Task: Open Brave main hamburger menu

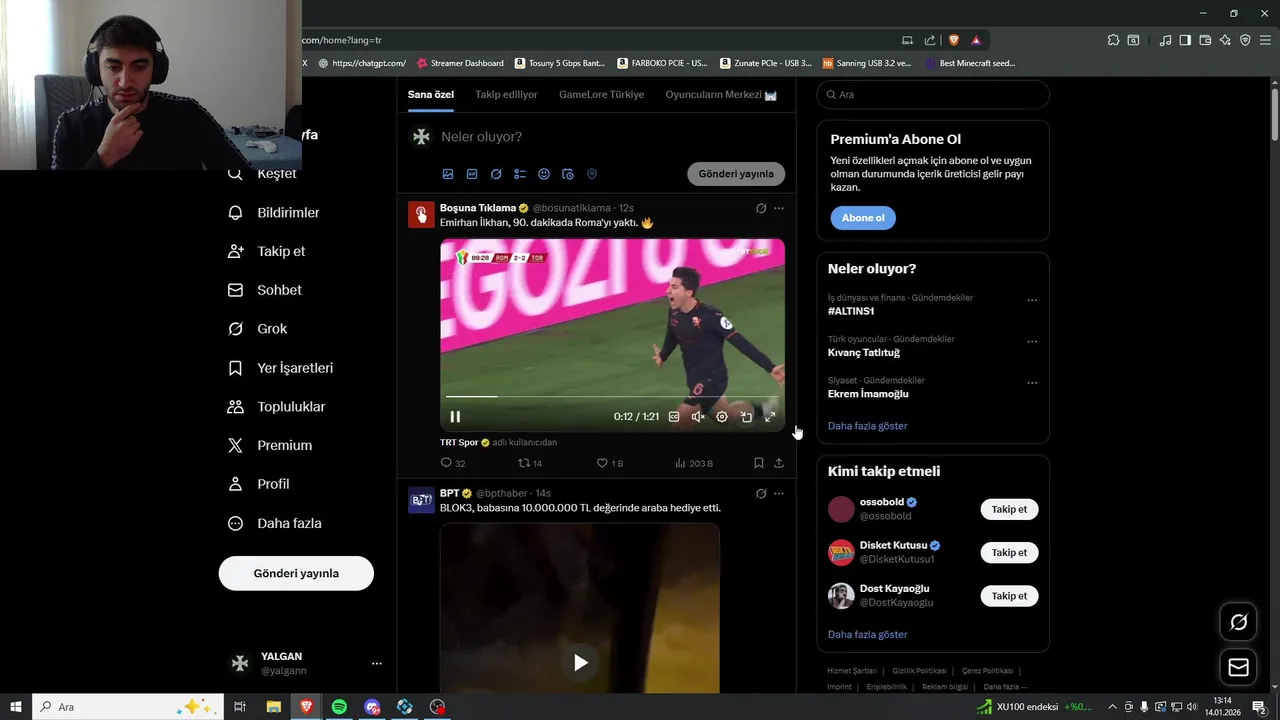Action: tap(1265, 40)
